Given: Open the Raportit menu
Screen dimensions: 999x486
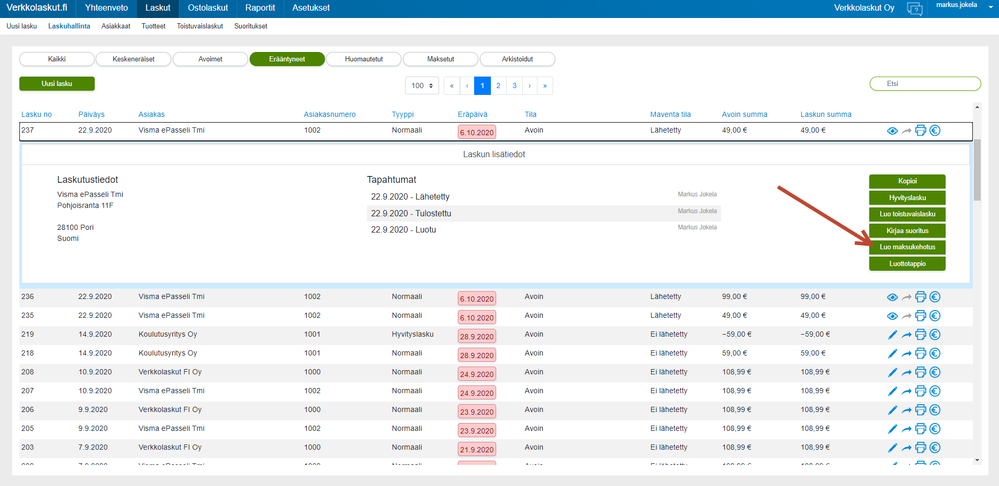Looking at the screenshot, I should coord(260,8).
